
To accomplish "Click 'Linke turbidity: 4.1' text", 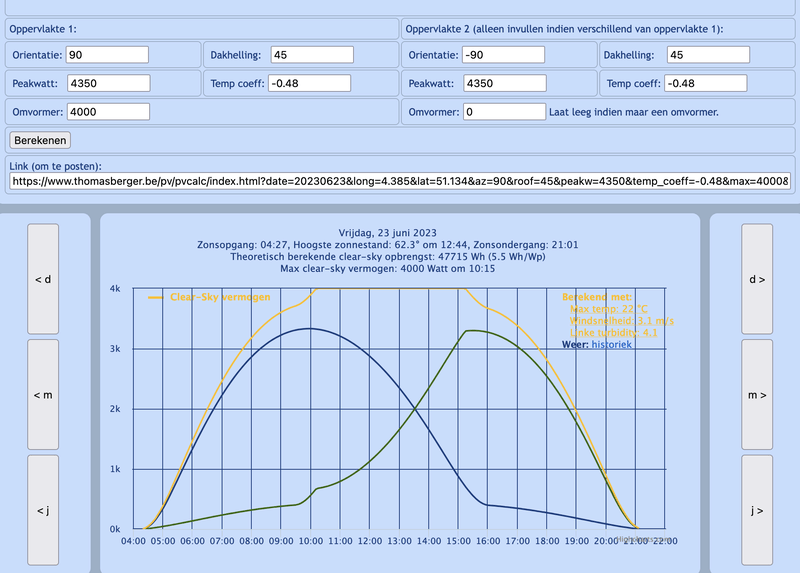I will (613, 333).
